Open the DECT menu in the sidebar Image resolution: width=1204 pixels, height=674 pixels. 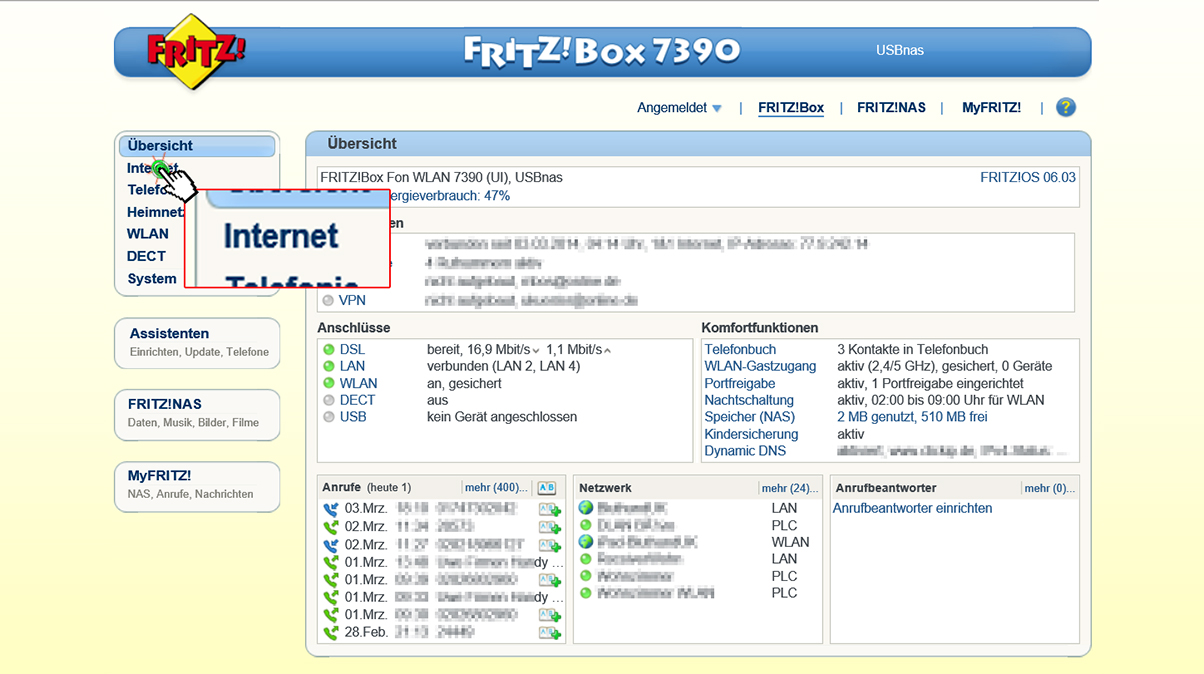pos(146,256)
